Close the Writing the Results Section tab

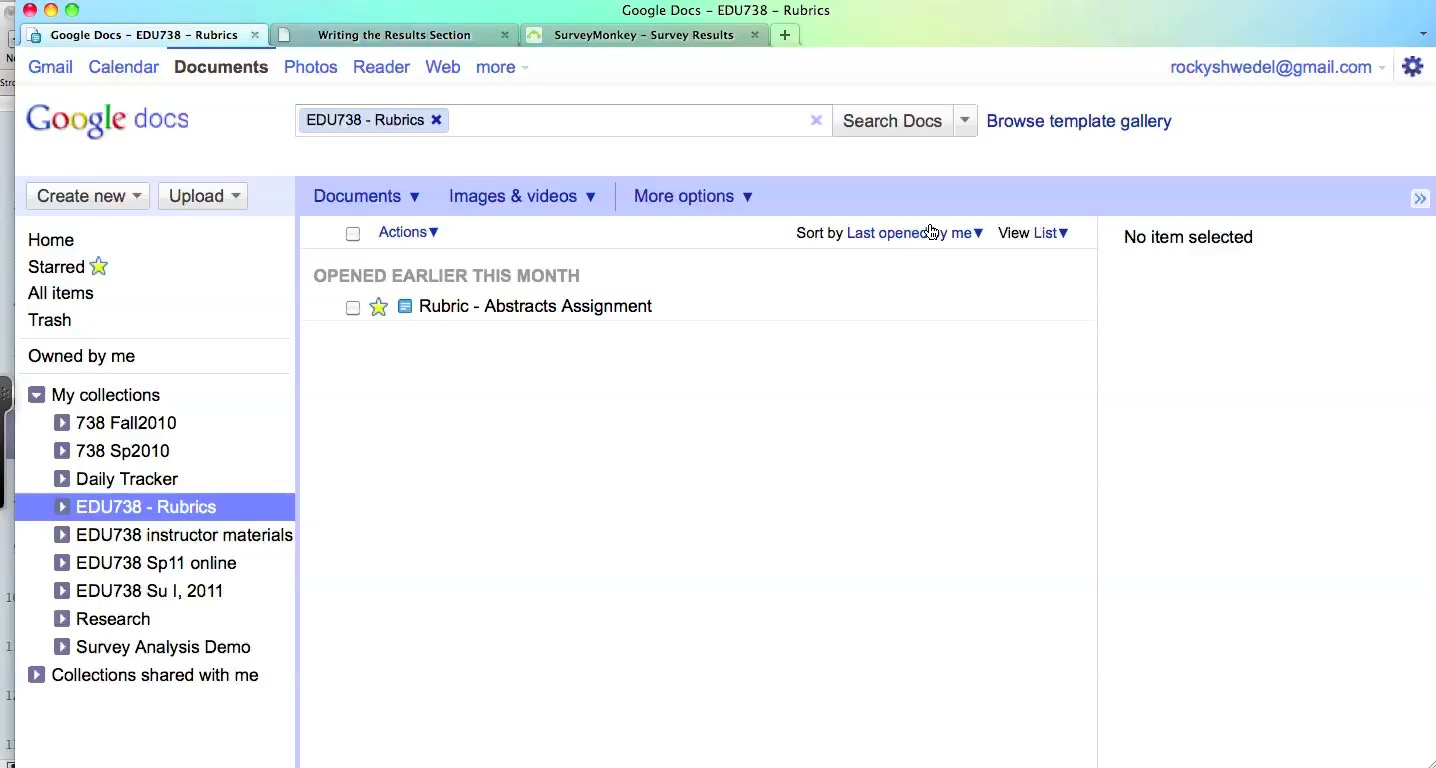click(x=505, y=35)
